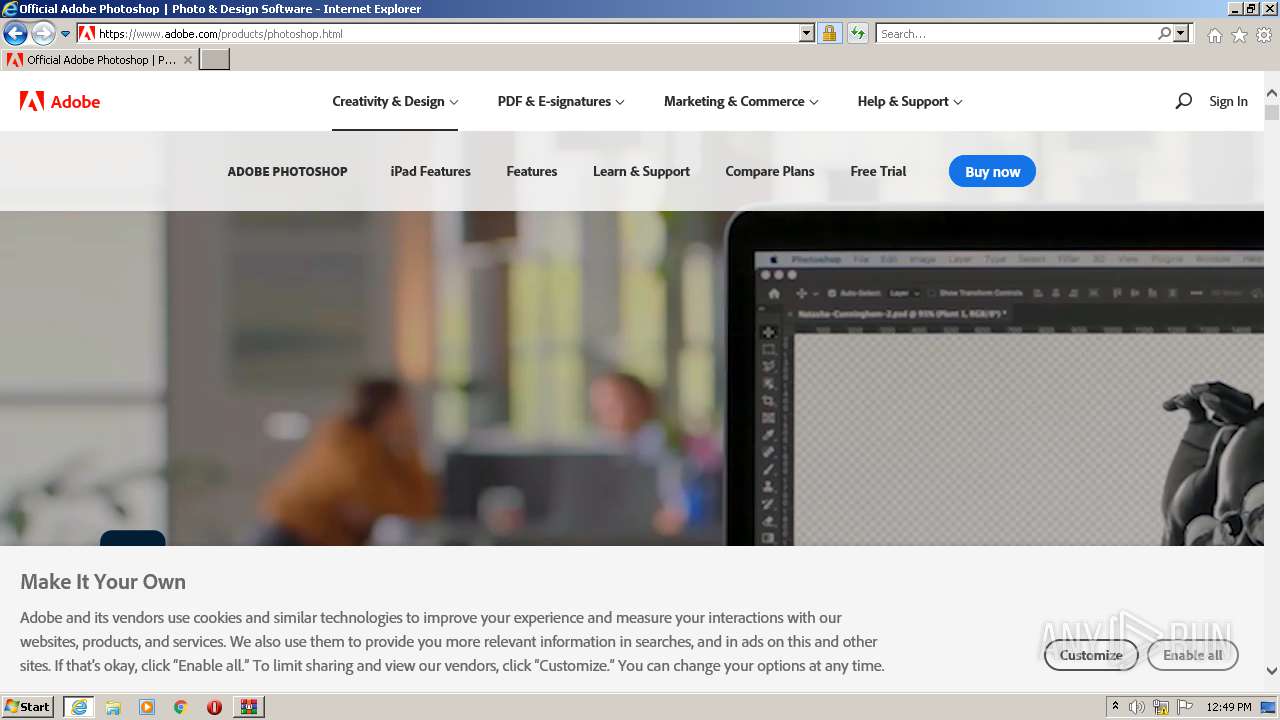Open the Features tab

tap(531, 171)
